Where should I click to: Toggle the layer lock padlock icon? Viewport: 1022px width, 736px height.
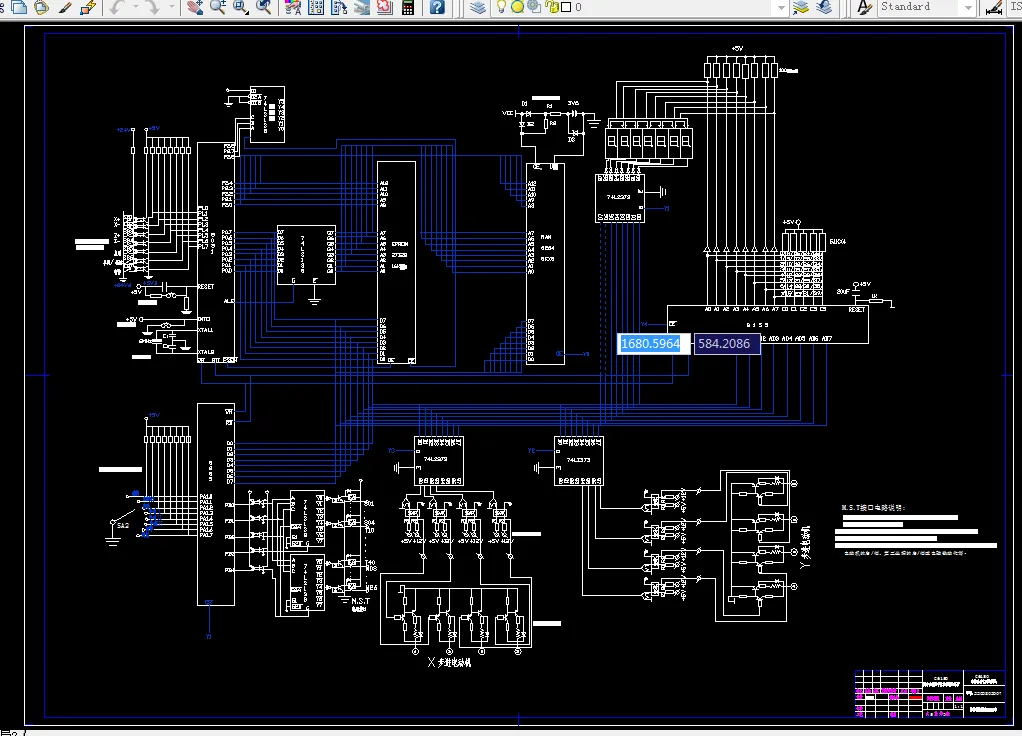pos(551,7)
